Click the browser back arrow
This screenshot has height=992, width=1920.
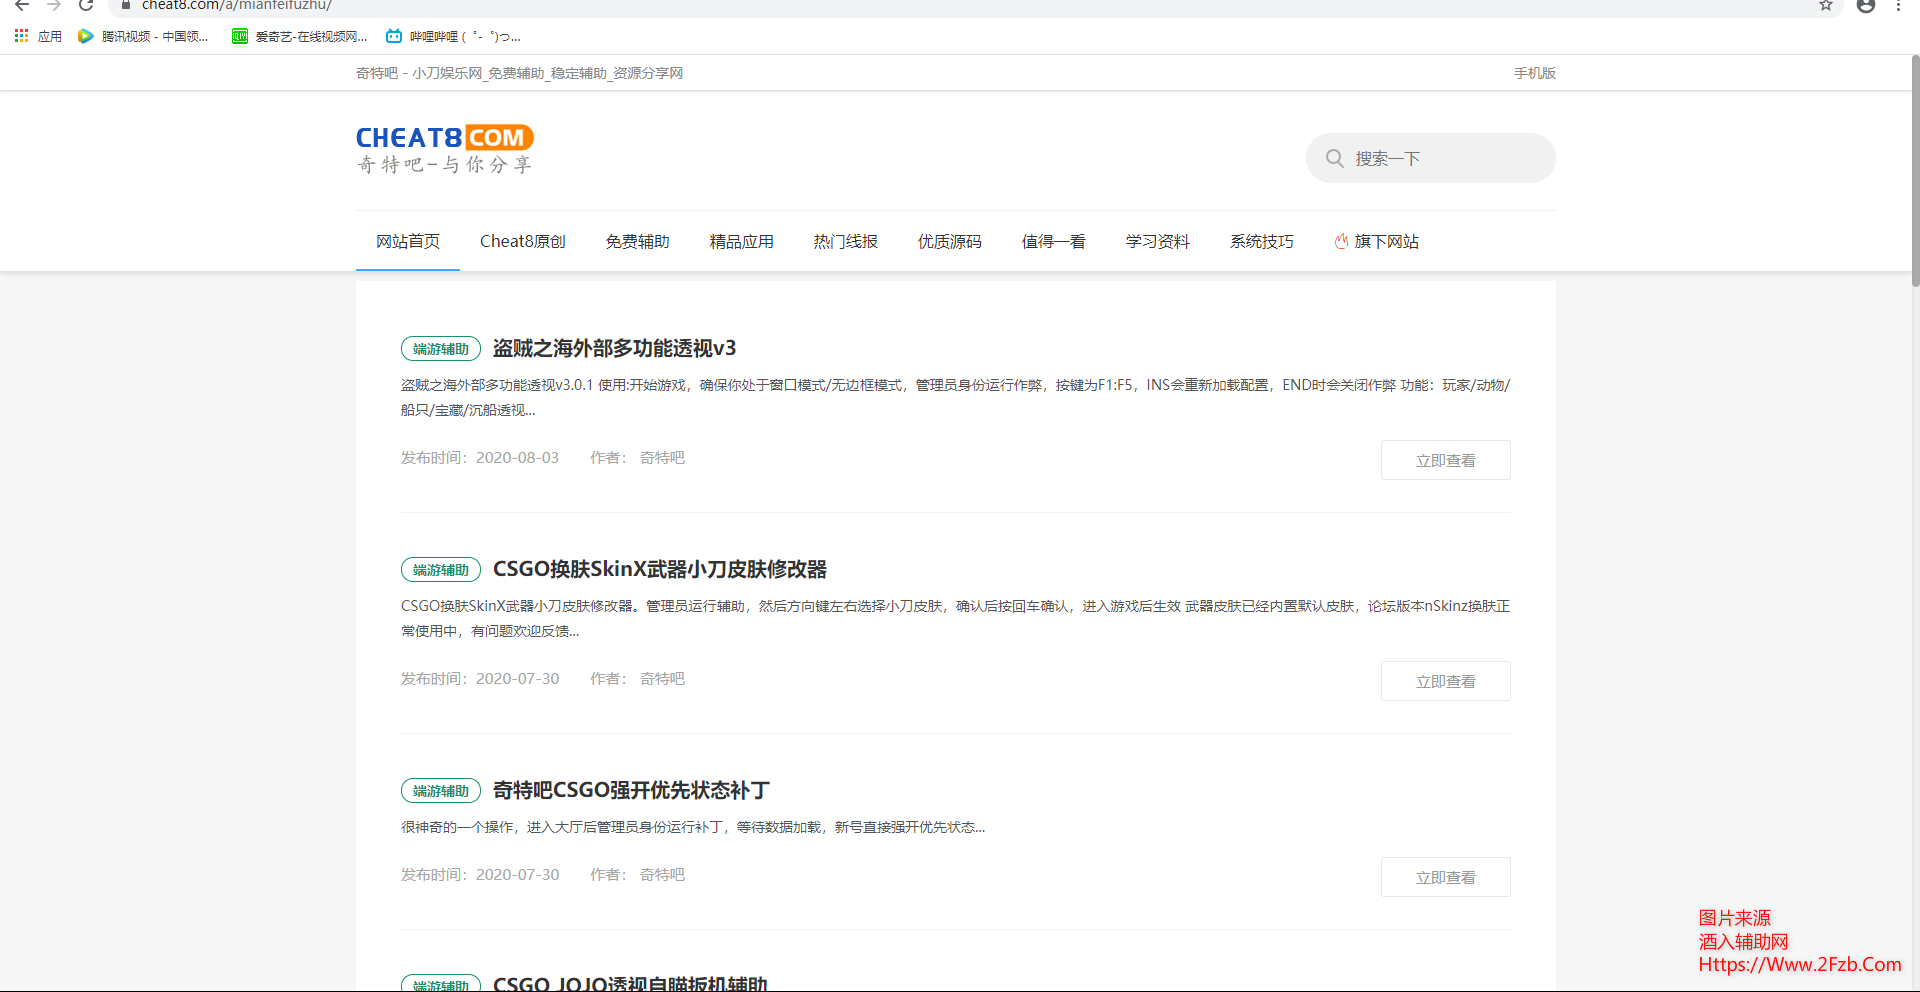coord(22,5)
